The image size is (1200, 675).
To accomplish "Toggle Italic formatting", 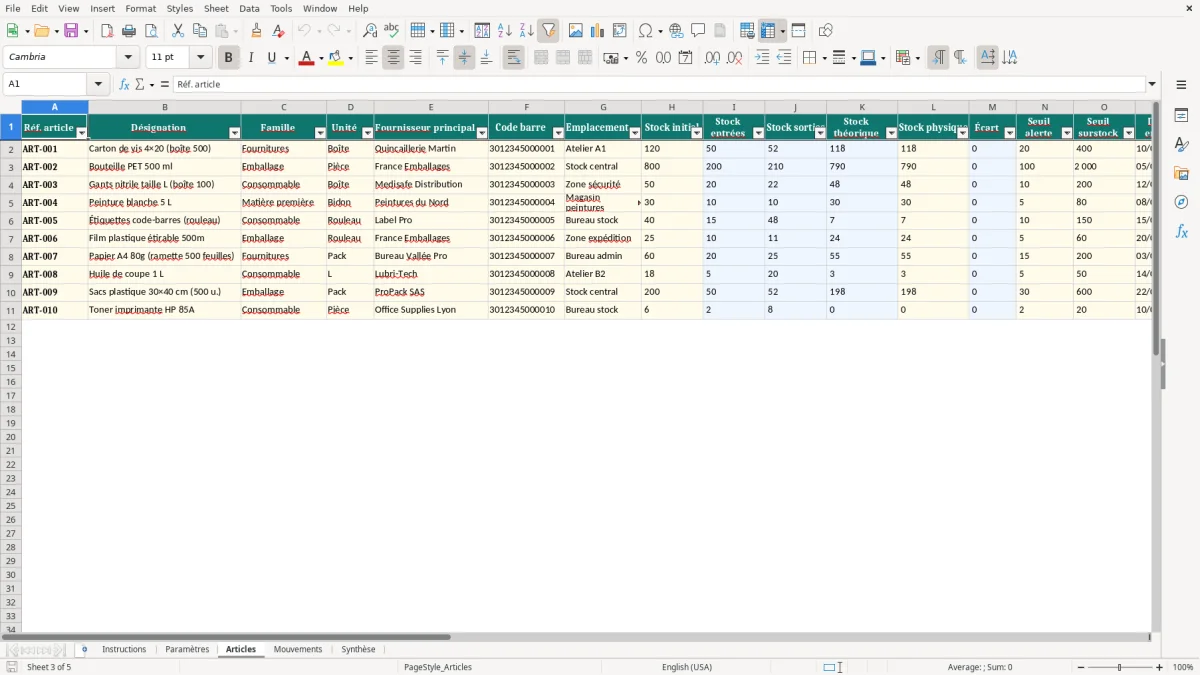I will coord(251,58).
